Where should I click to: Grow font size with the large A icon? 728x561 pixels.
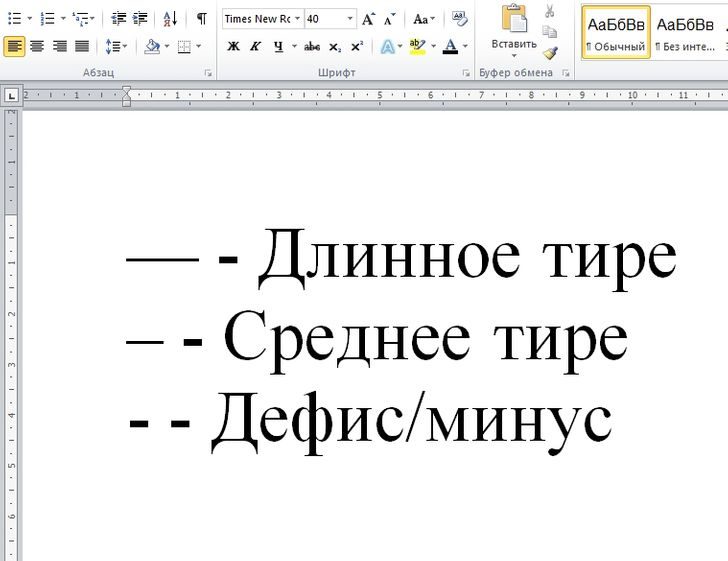(x=368, y=19)
